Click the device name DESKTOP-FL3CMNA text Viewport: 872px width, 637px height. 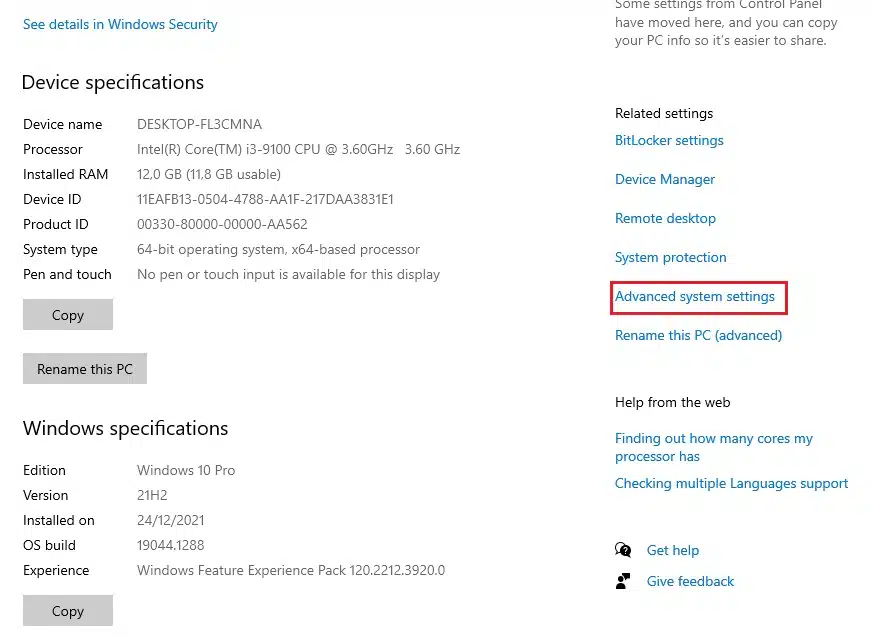pos(199,125)
